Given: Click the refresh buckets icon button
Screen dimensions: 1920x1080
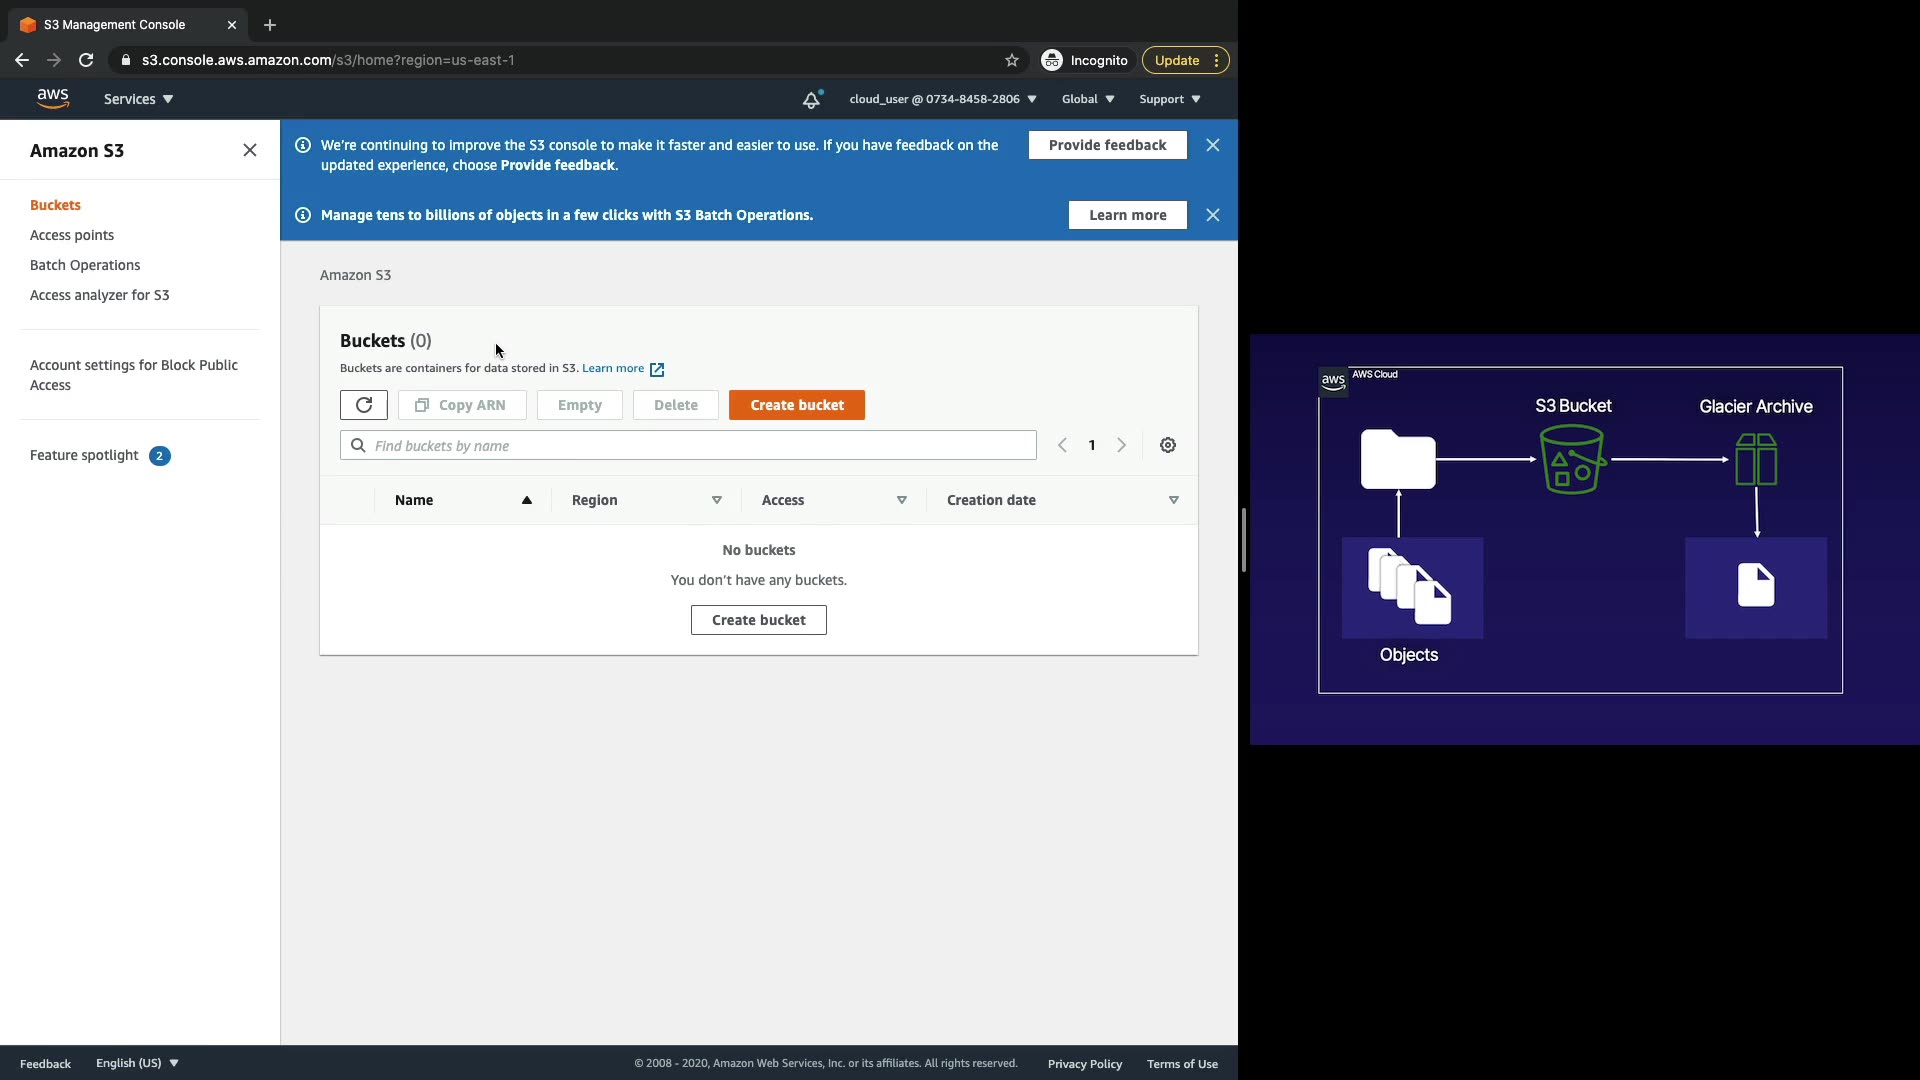Looking at the screenshot, I should tap(364, 405).
